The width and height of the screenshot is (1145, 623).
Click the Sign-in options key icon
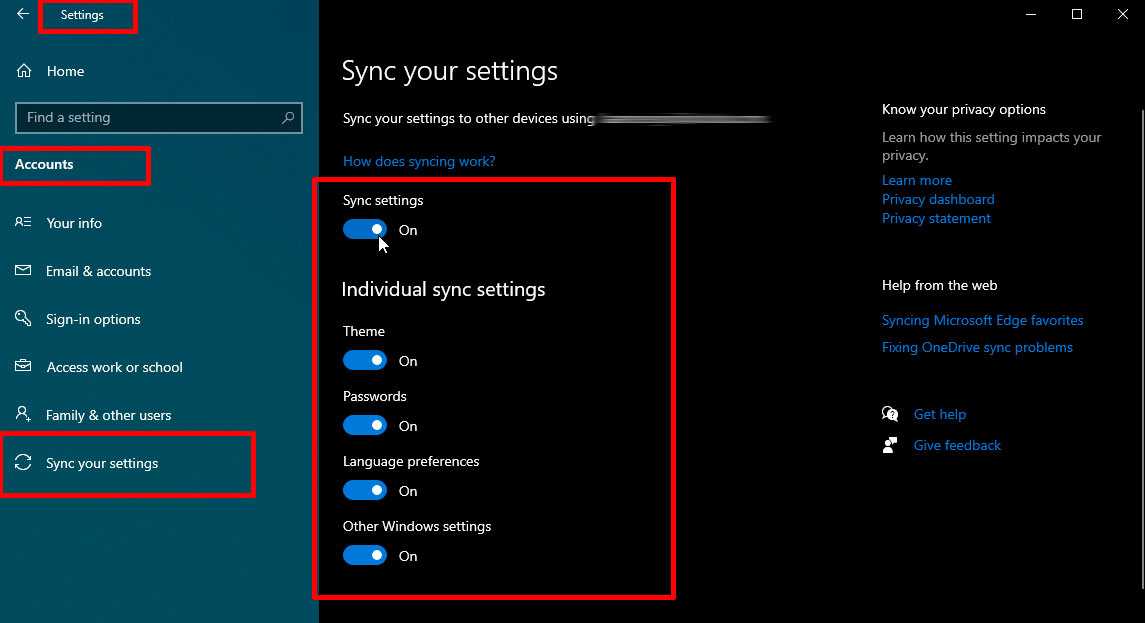pyautogui.click(x=24, y=319)
